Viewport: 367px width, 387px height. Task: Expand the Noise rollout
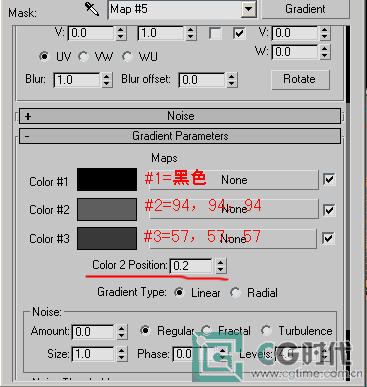coord(180,116)
